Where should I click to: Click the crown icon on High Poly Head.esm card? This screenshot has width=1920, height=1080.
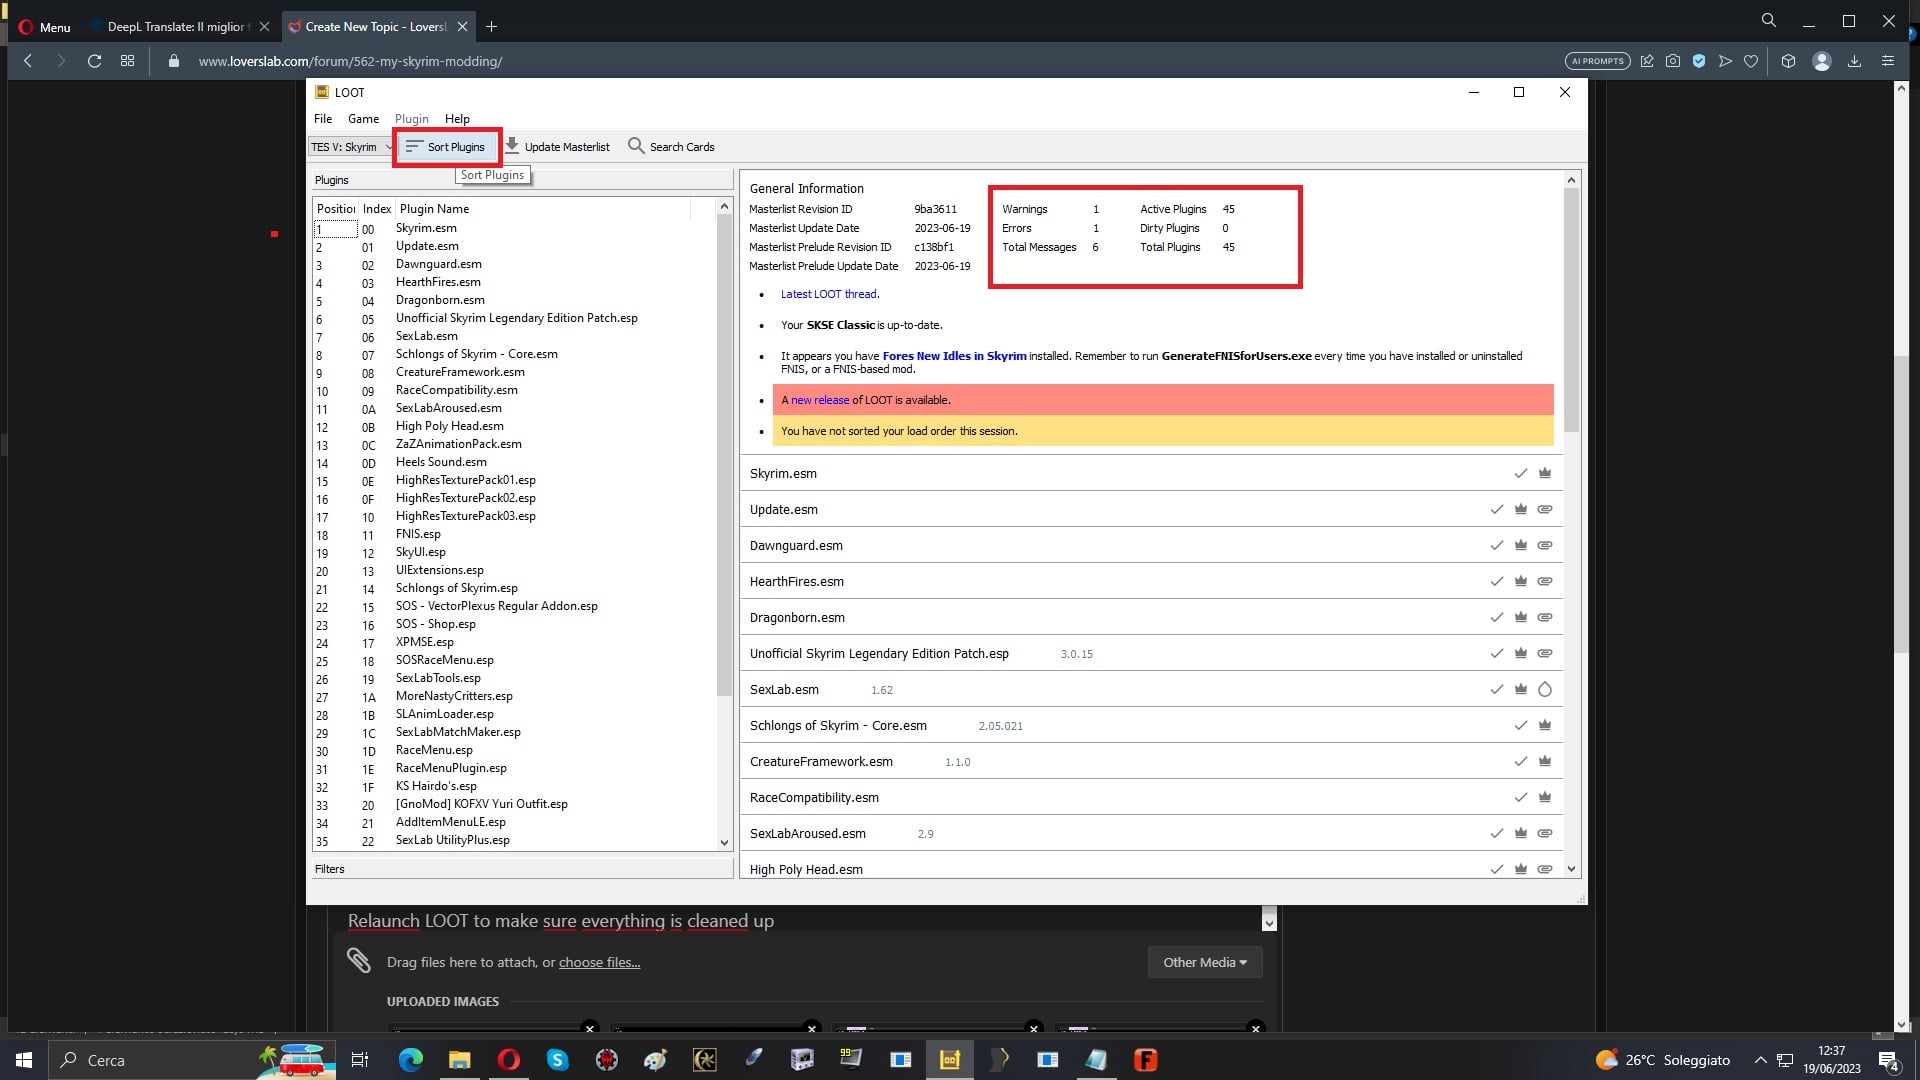[x=1520, y=869]
